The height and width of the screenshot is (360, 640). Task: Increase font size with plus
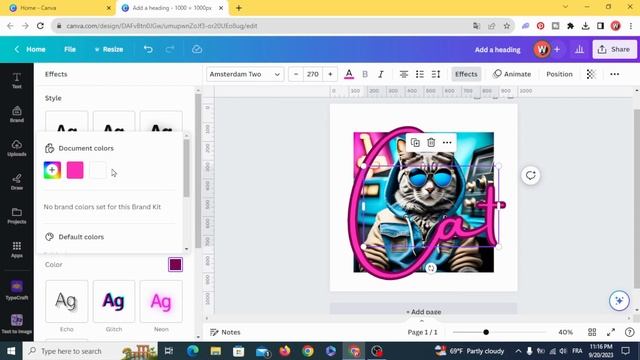[x=330, y=74]
